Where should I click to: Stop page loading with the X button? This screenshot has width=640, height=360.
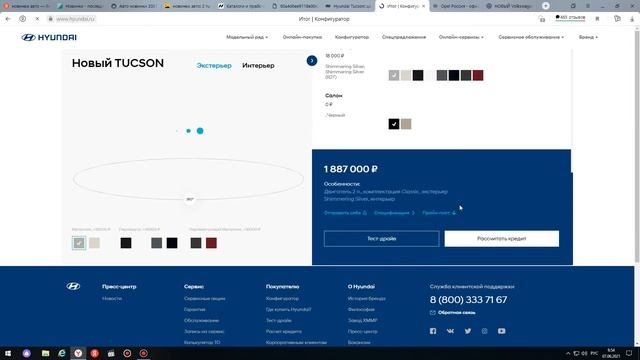pos(37,19)
